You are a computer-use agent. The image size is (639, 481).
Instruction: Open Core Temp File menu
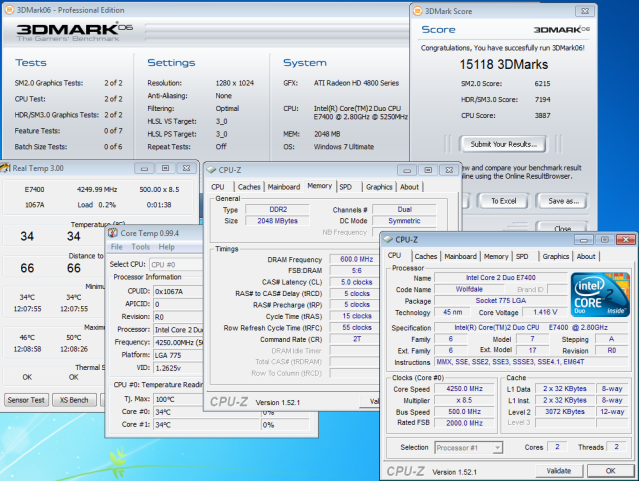pos(117,247)
